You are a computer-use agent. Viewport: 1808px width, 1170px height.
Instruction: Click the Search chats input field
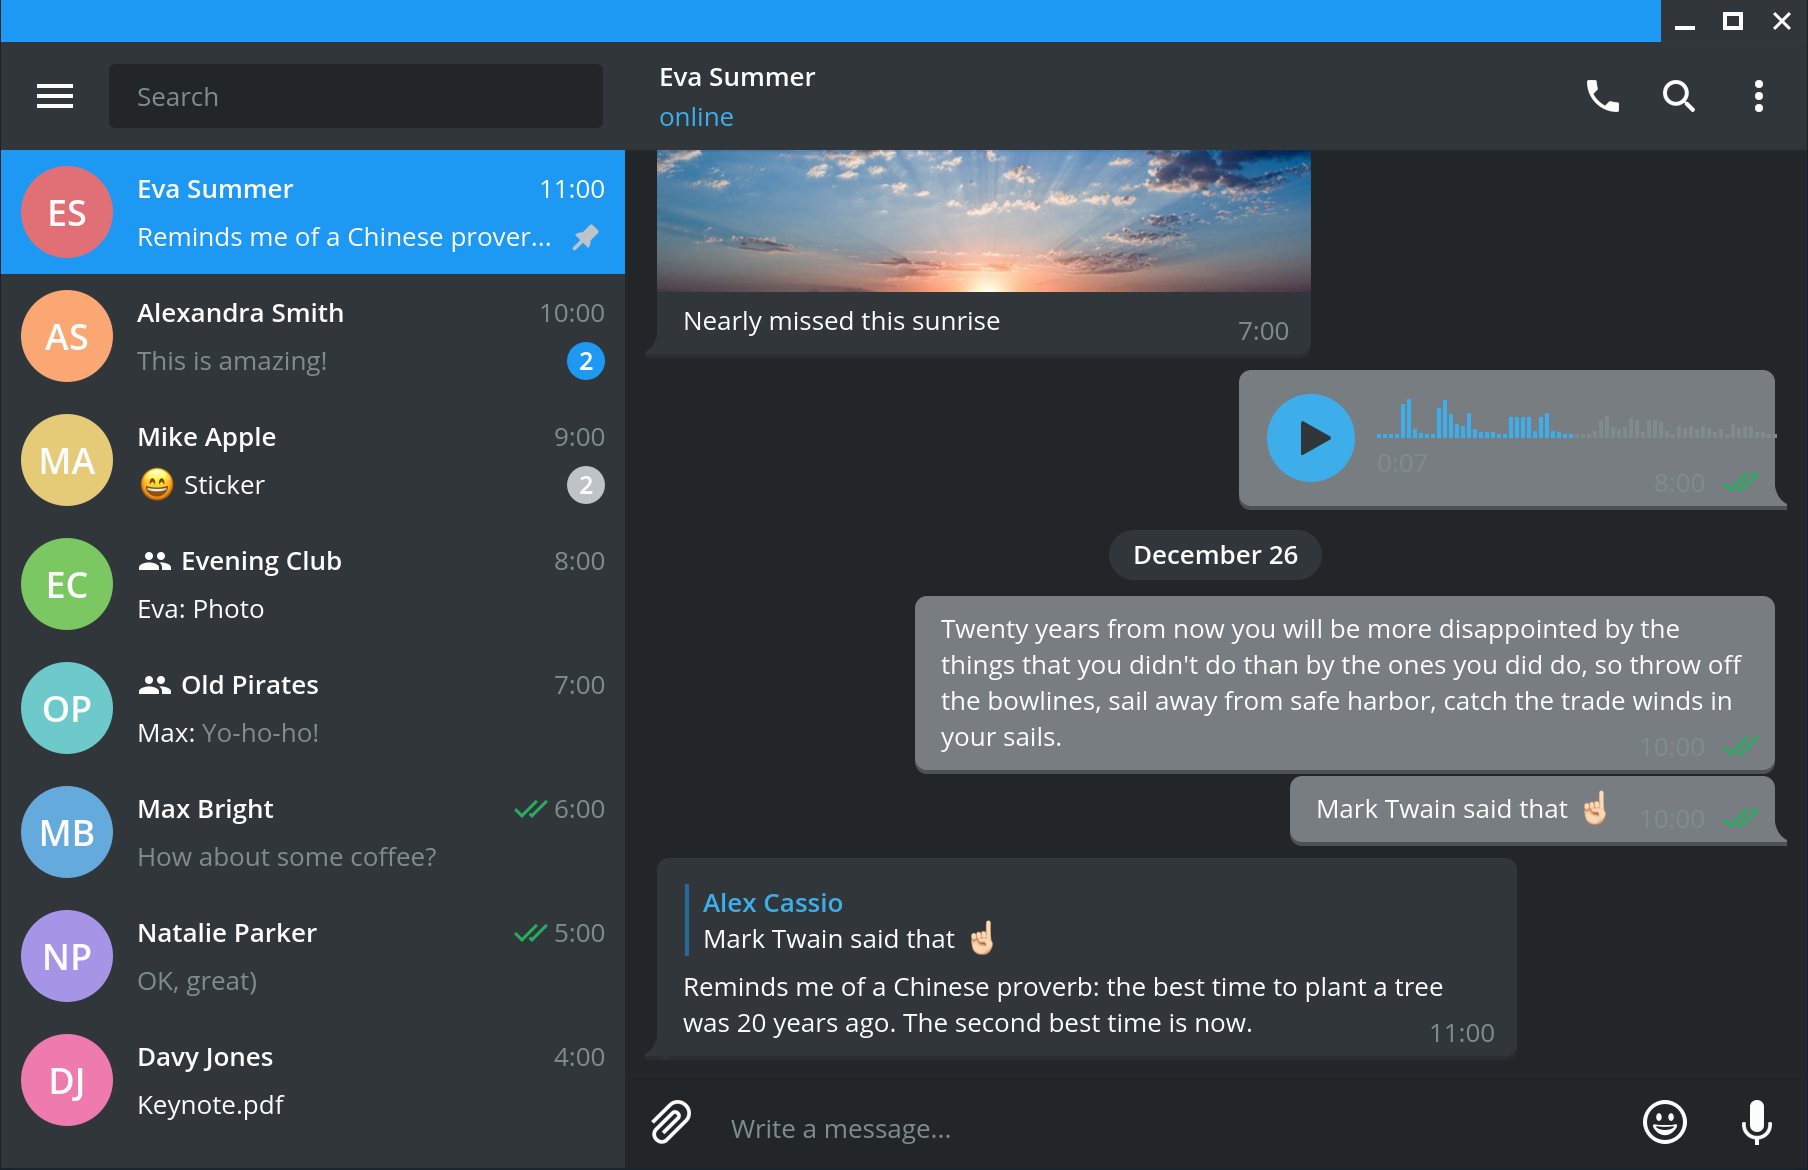[355, 96]
